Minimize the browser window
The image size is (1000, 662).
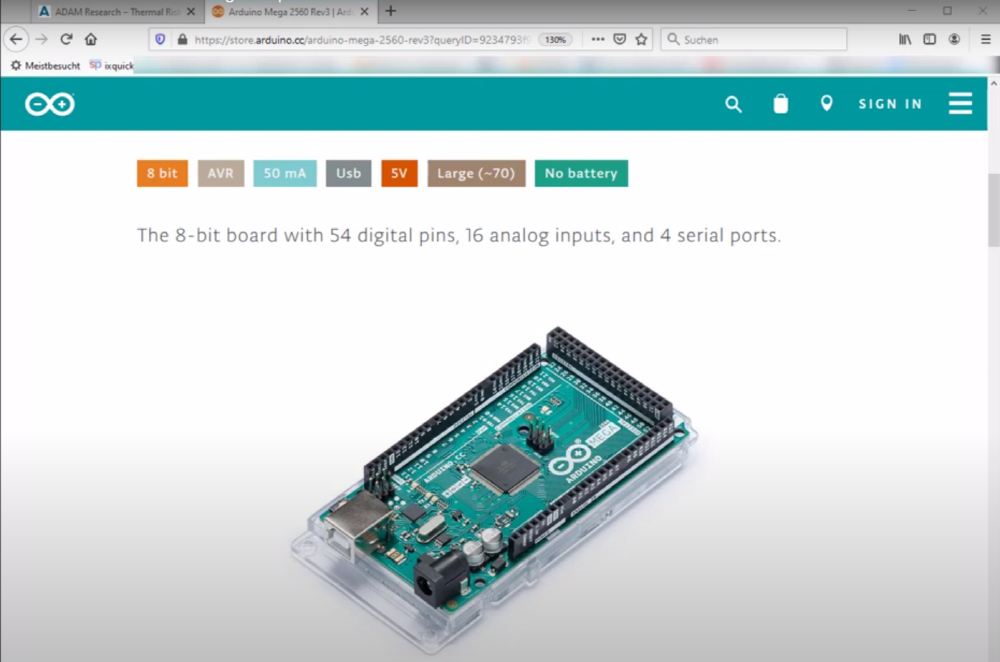(912, 11)
